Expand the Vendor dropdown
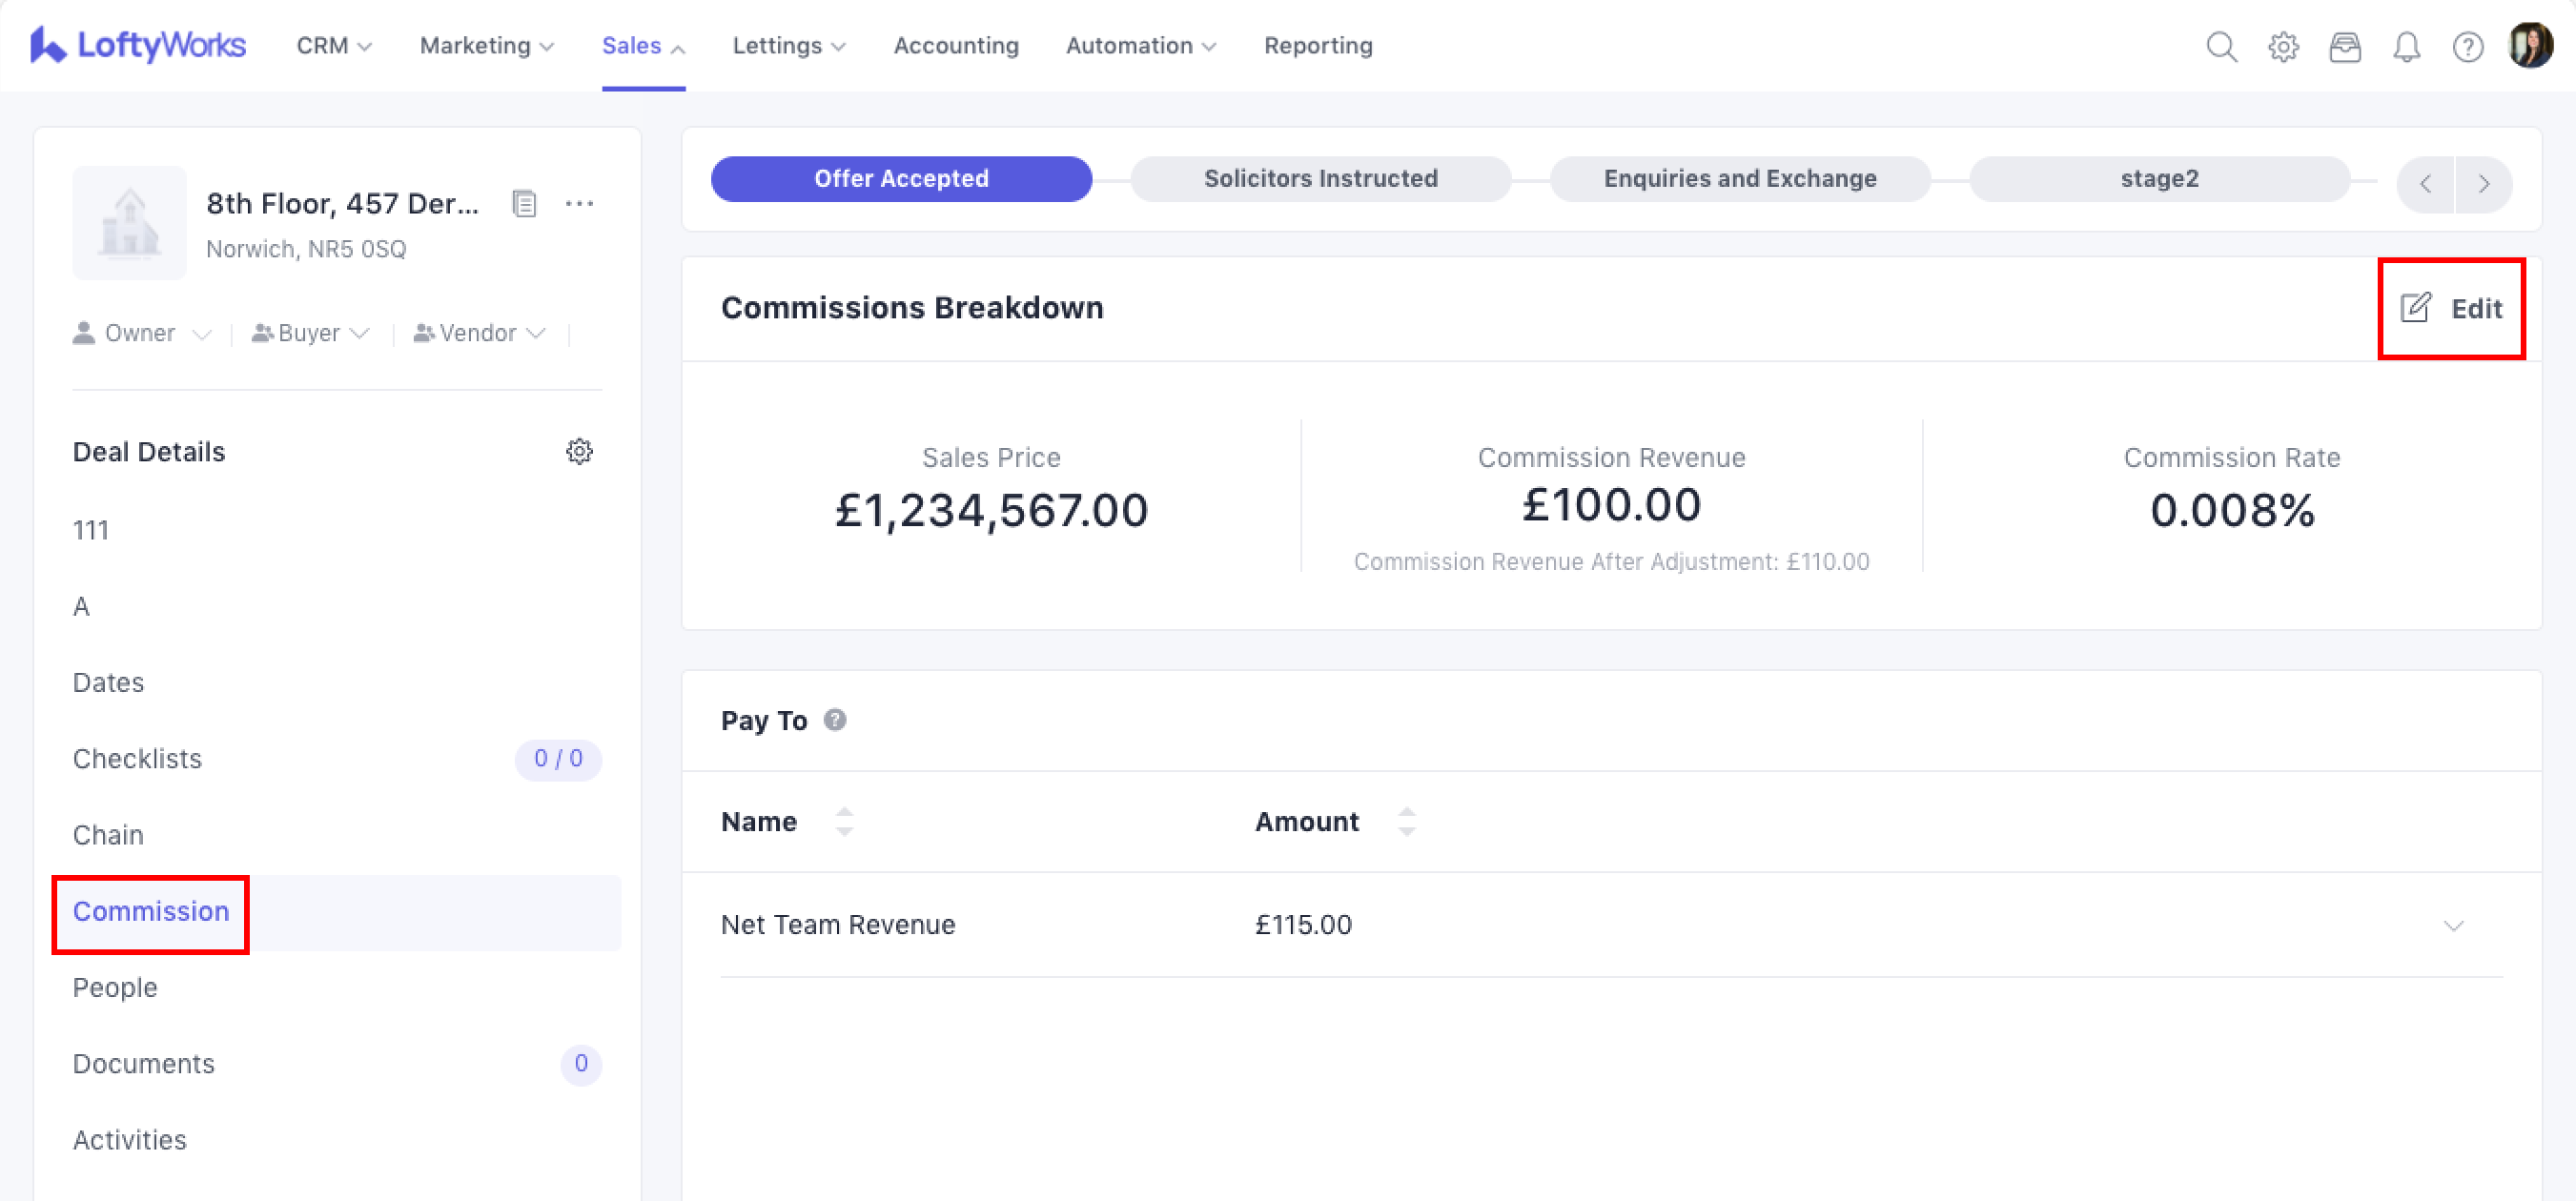The height and width of the screenshot is (1201, 2576). [x=480, y=333]
